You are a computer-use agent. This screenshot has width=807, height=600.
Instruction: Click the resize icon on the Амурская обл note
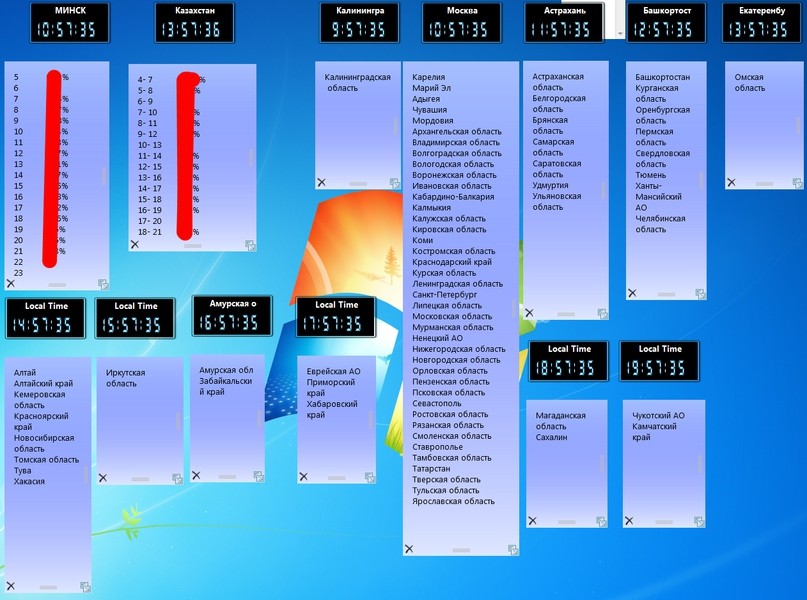258,477
